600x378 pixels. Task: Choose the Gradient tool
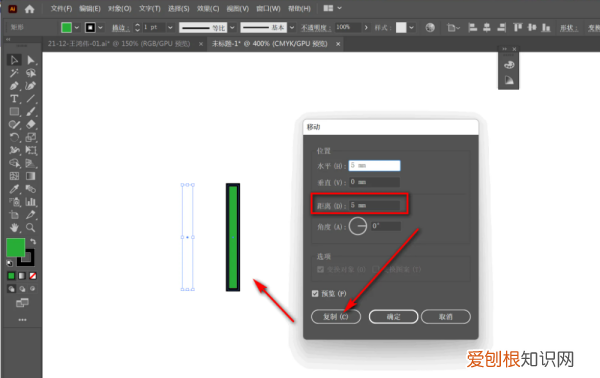point(31,176)
